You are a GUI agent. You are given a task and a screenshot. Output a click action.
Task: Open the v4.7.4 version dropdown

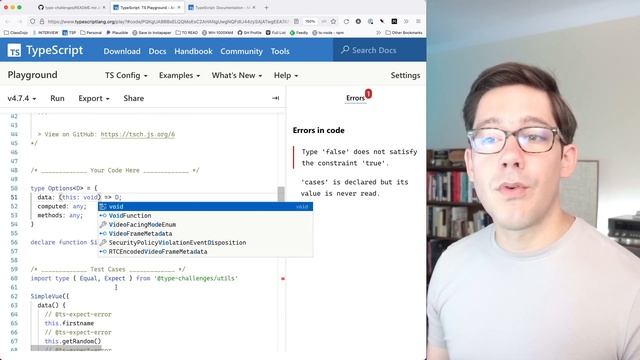click(22, 98)
